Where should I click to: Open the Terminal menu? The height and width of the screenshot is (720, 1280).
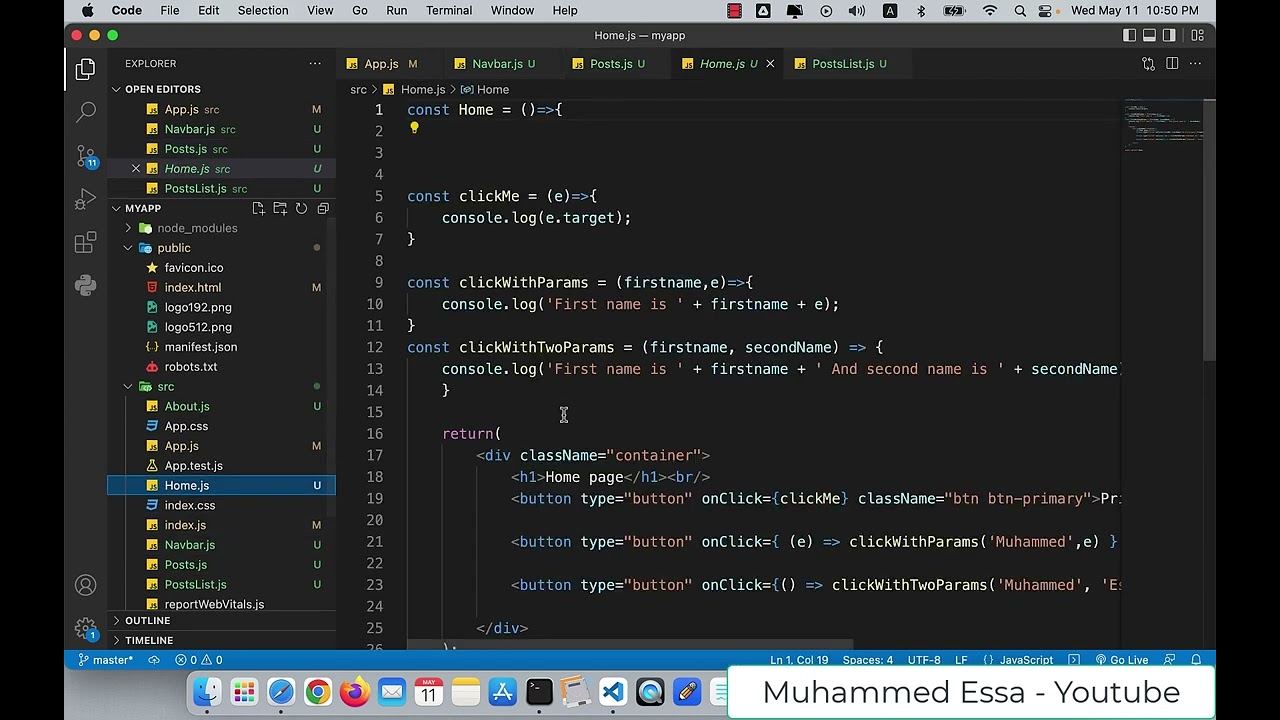point(449,10)
